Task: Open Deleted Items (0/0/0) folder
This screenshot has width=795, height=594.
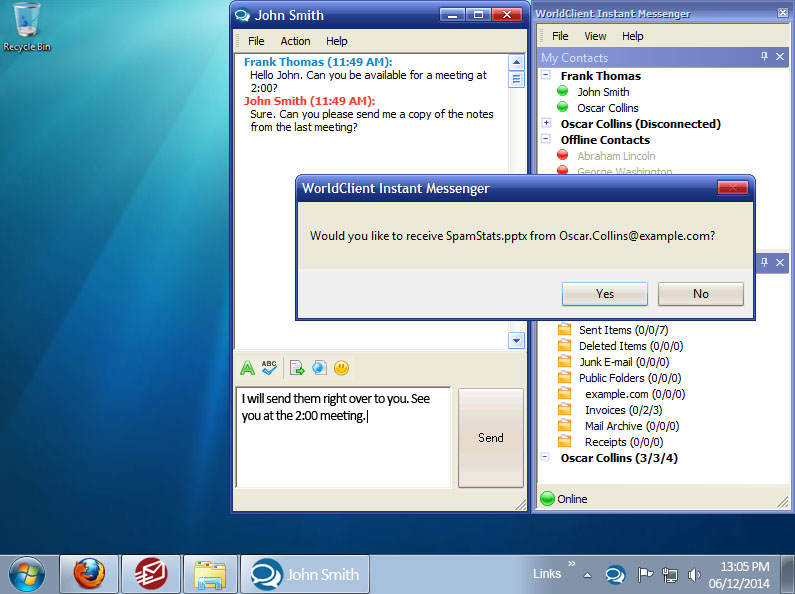Action: [x=631, y=346]
